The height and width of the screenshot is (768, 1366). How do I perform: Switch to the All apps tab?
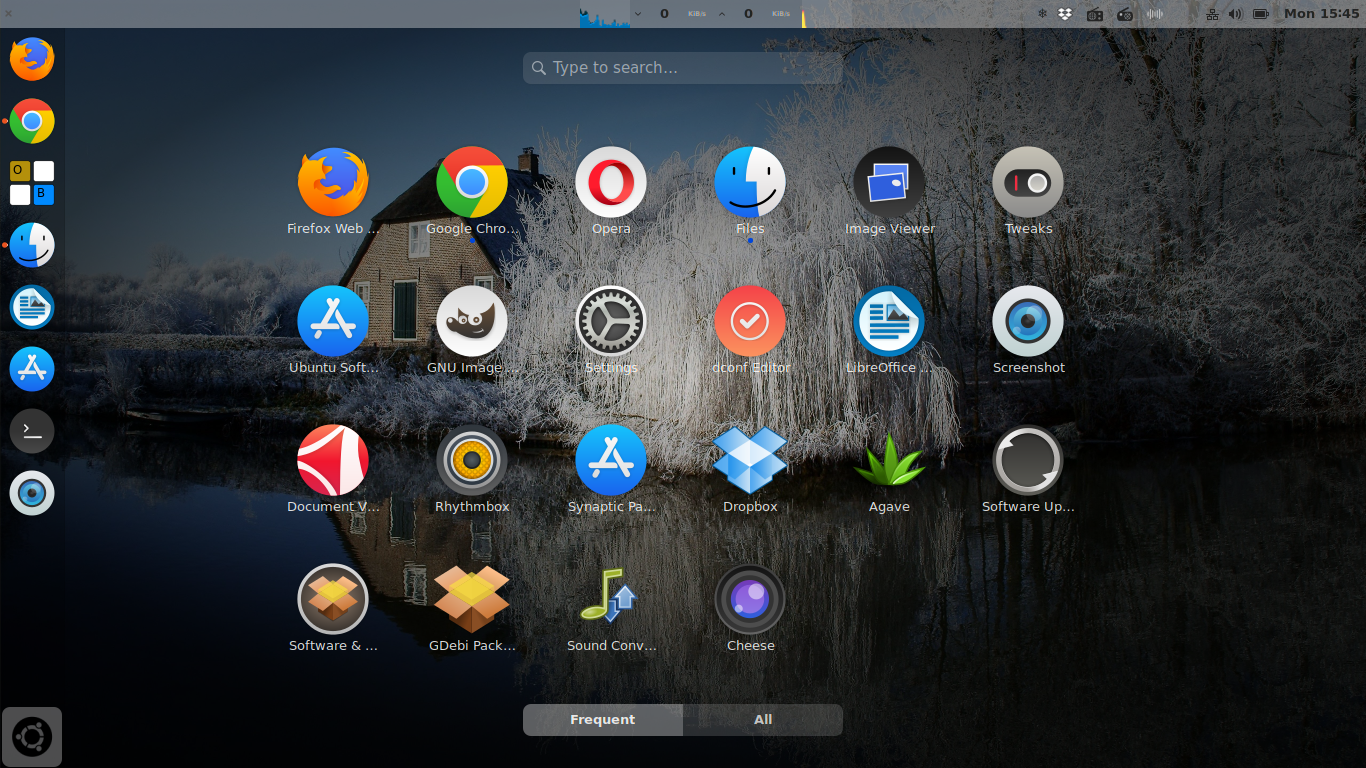[x=763, y=720]
